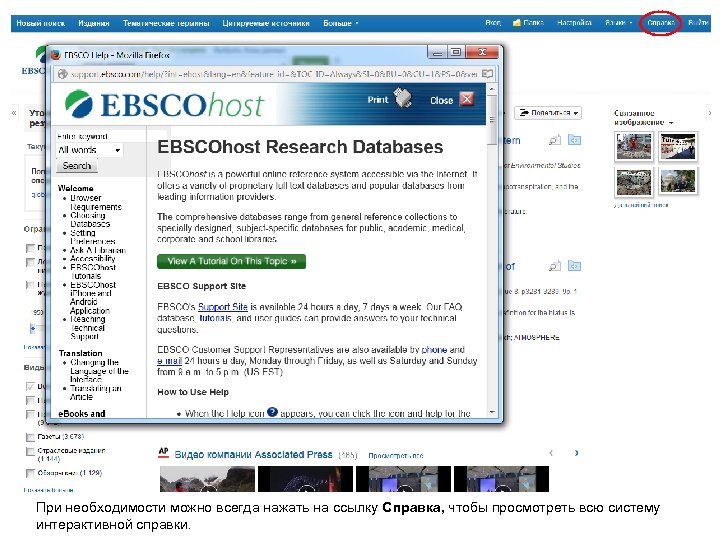Open the related image thumbnail showing rubble

(634, 182)
